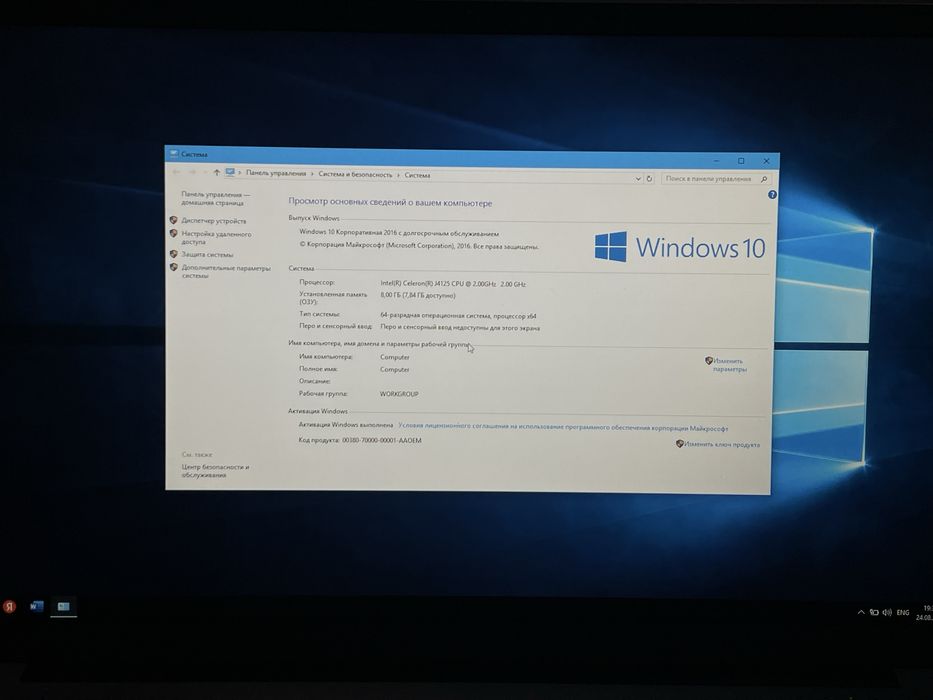
Task: Minimize the Система window
Action: [716, 161]
